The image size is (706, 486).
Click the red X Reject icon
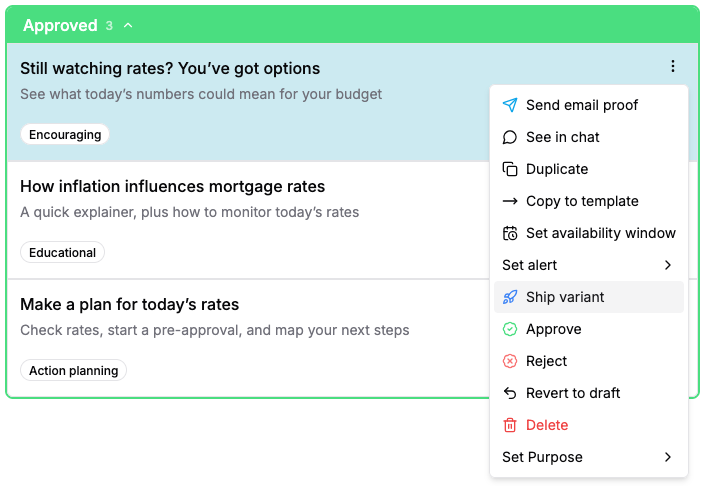[x=510, y=361]
